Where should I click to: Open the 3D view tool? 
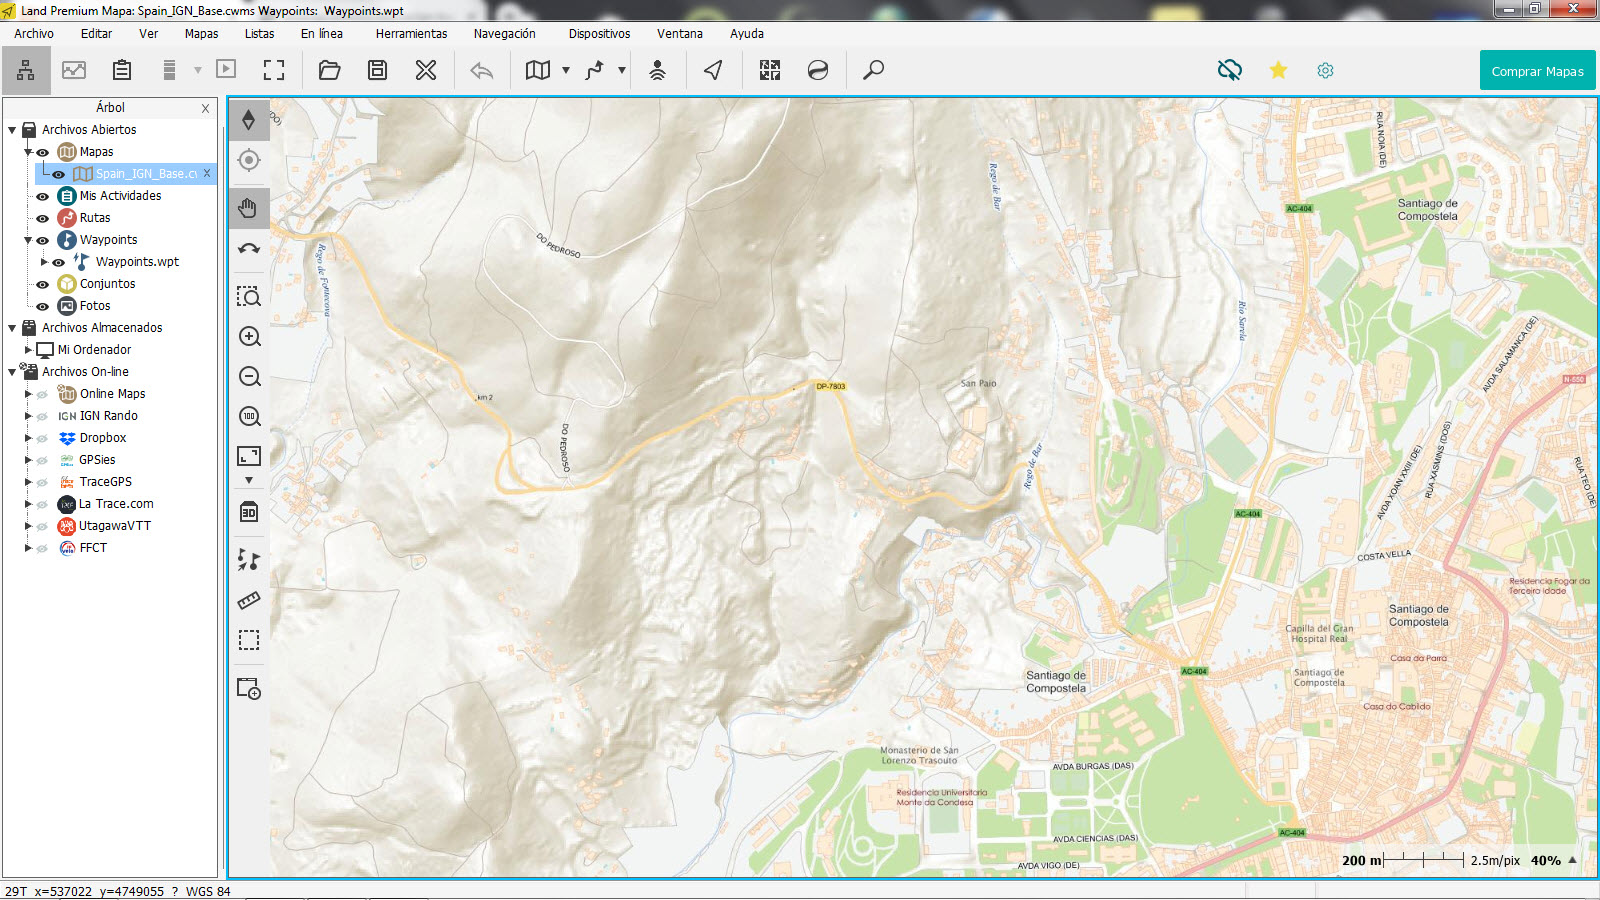coord(249,512)
